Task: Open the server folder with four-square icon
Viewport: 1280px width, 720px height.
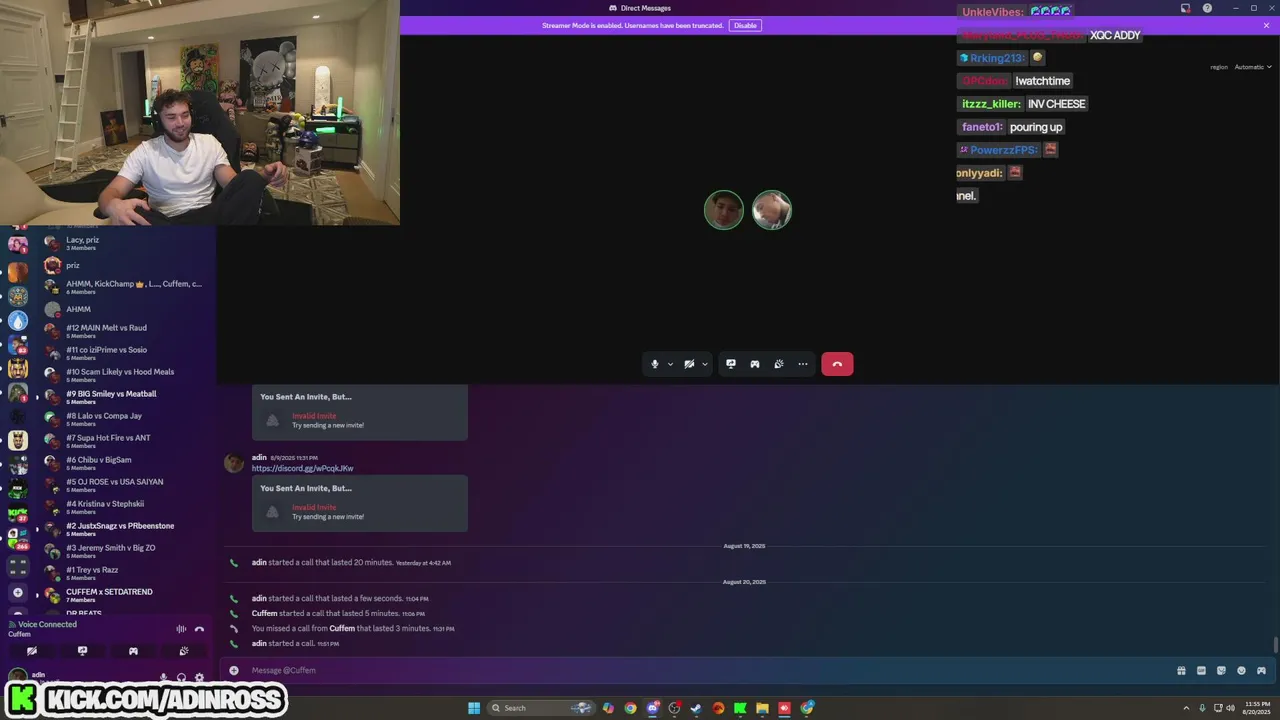Action: 18,565
